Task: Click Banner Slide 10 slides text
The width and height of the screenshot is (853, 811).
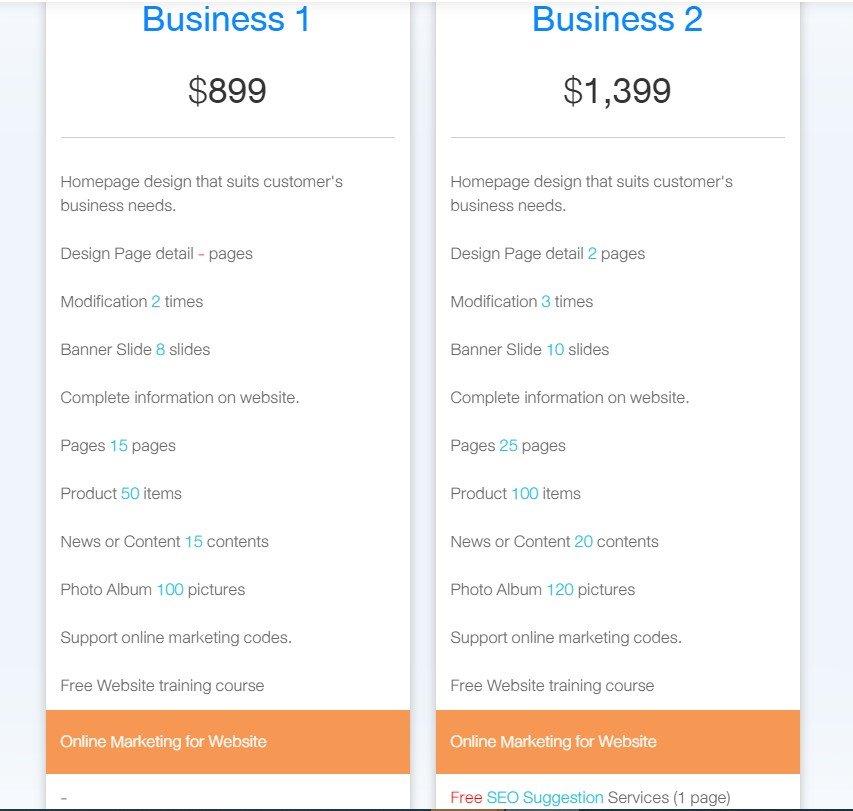Action: (x=529, y=349)
